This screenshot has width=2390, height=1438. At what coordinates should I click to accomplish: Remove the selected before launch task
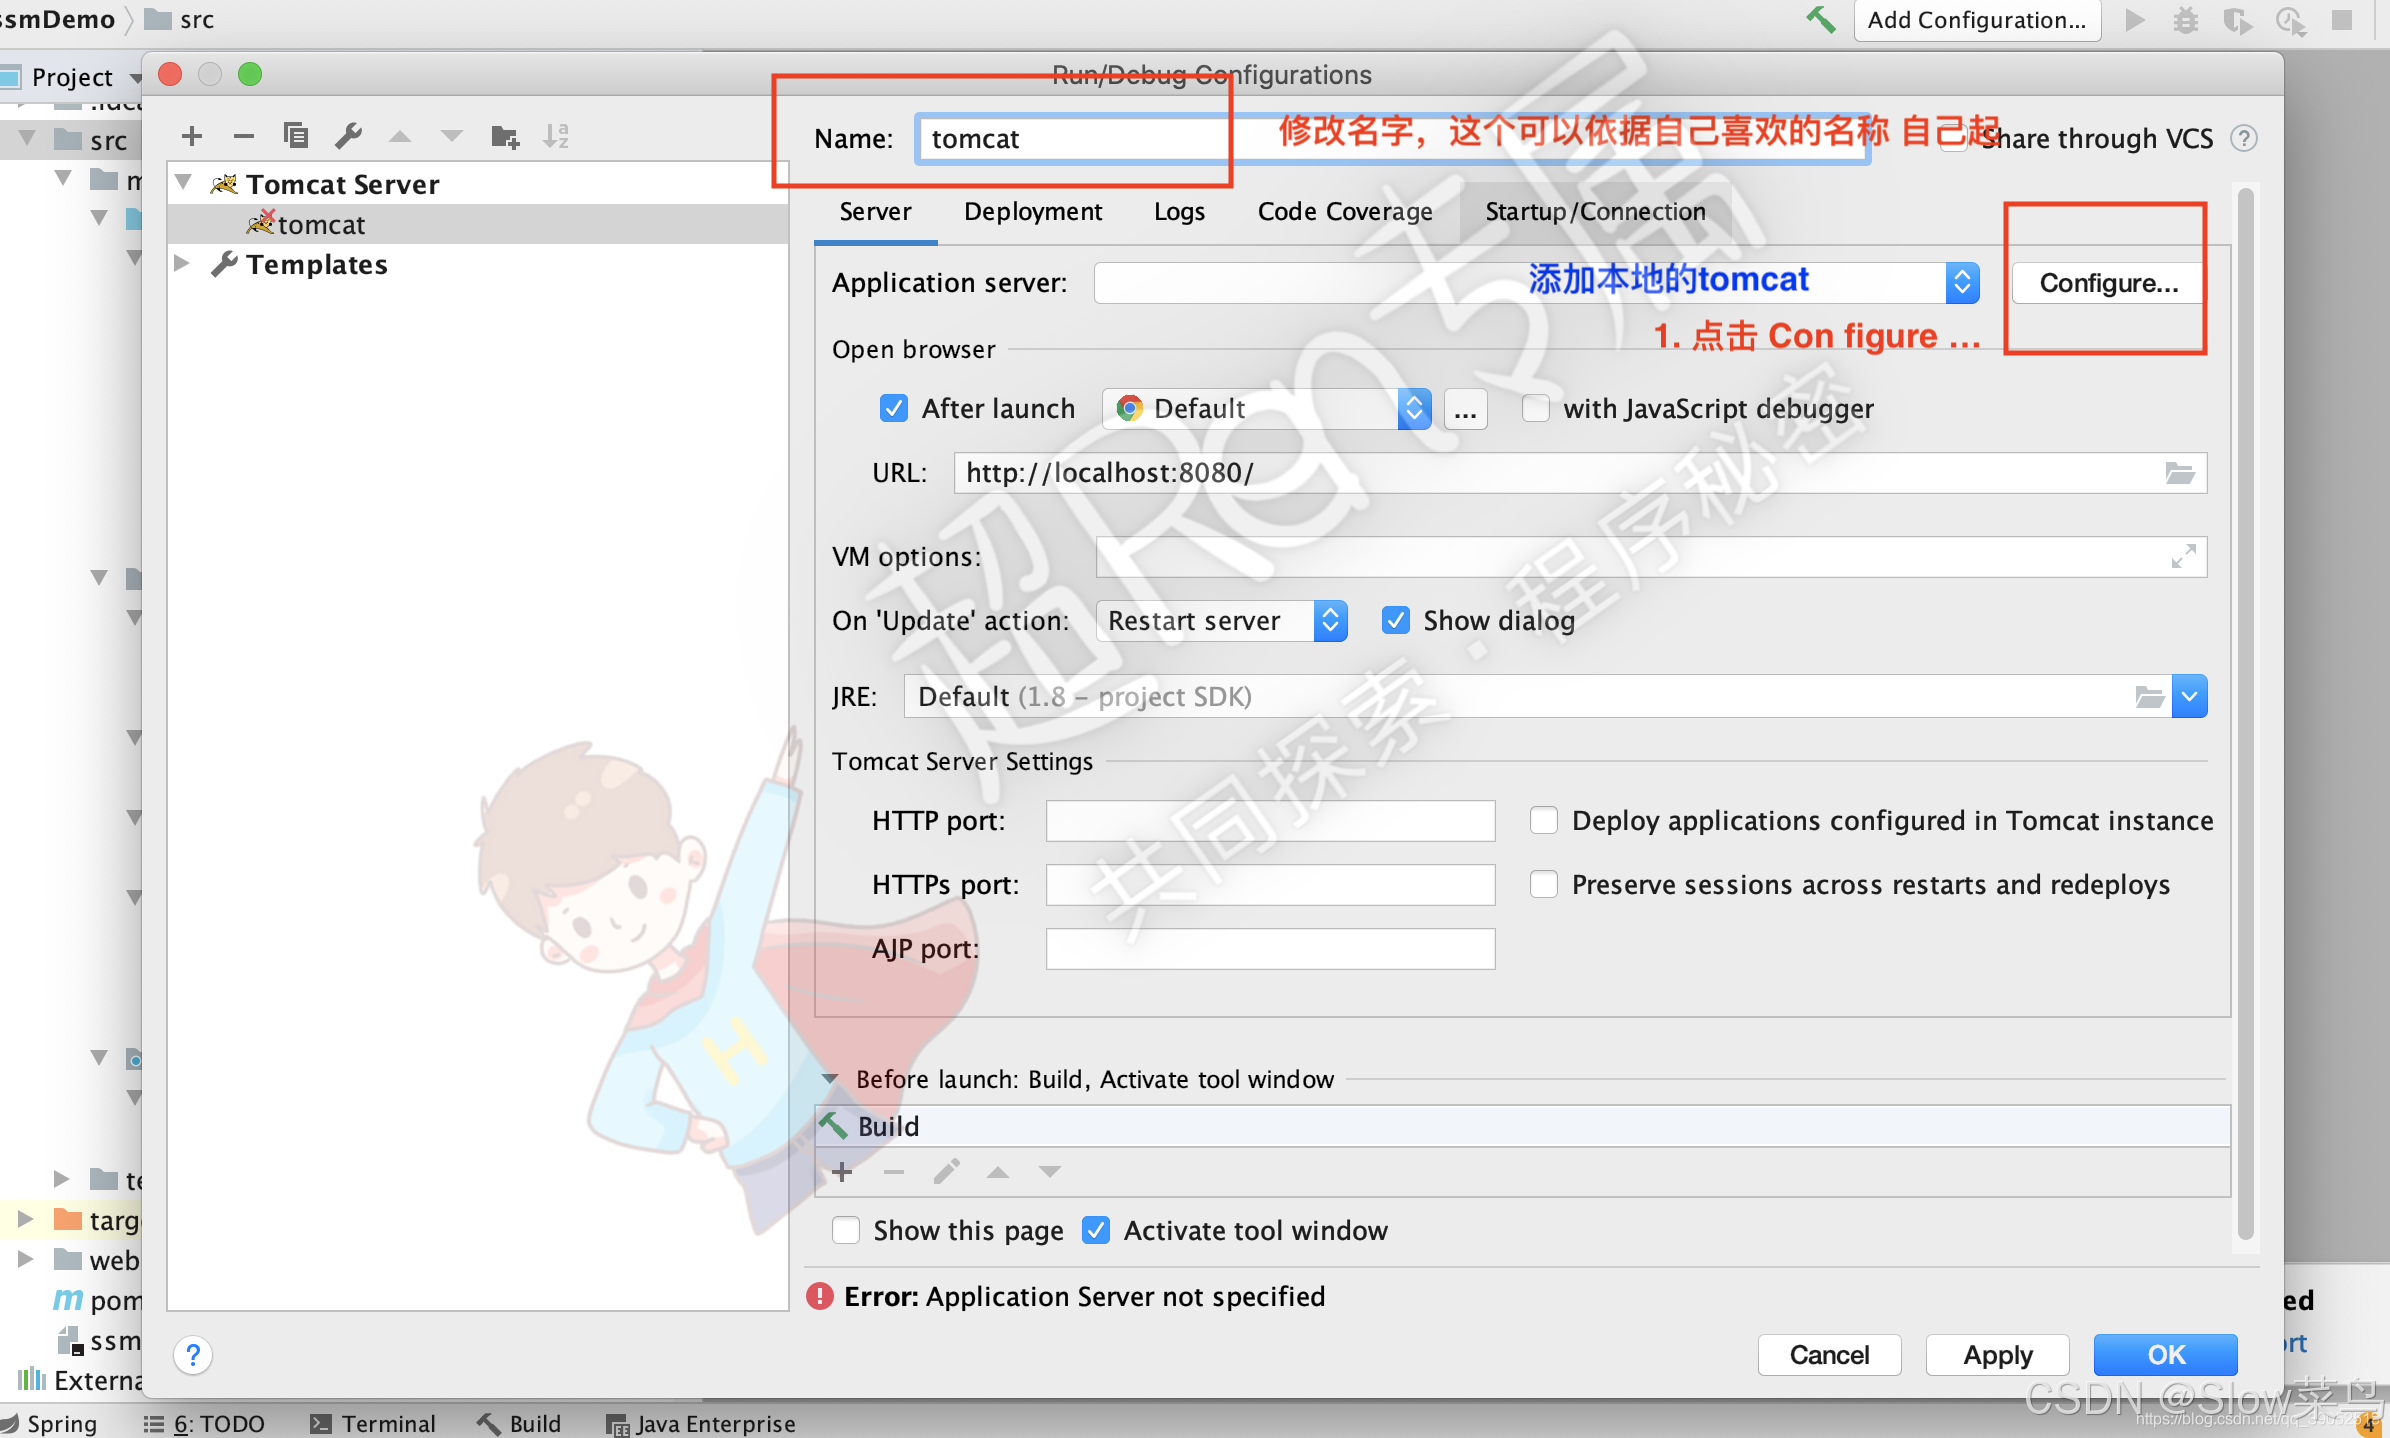[x=894, y=1172]
